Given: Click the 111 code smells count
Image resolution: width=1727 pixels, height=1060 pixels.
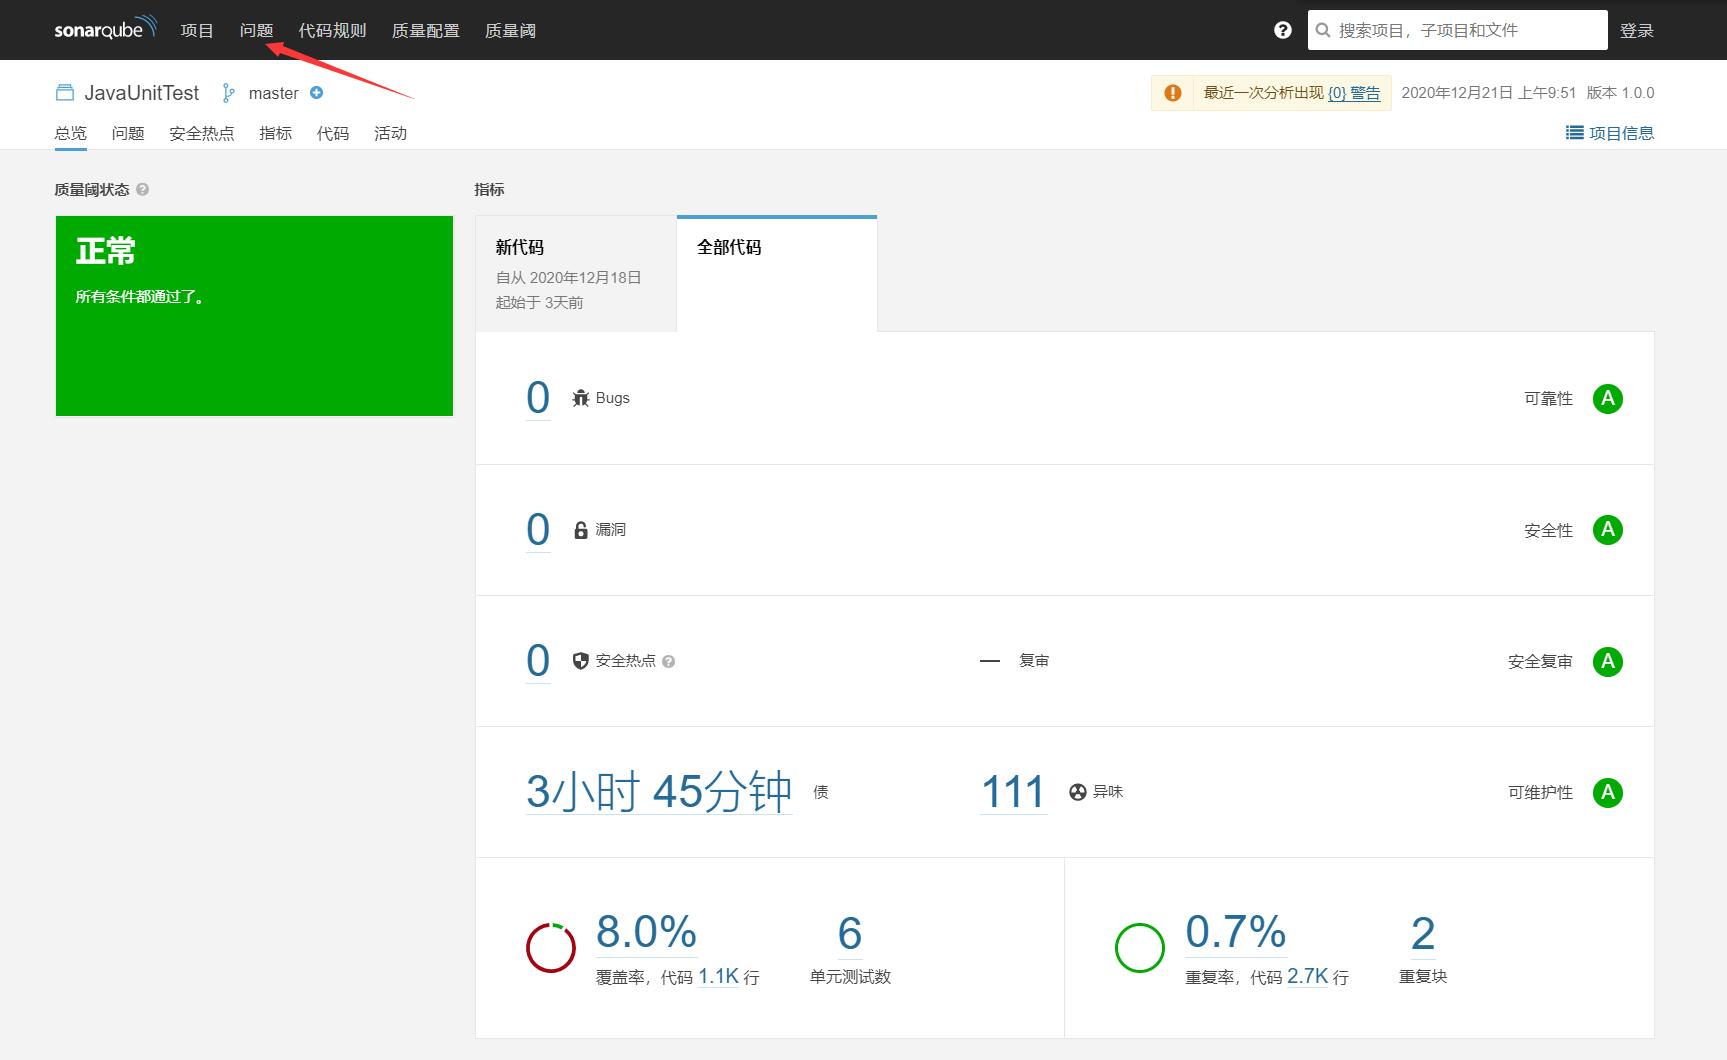Looking at the screenshot, I should click(x=1013, y=792).
